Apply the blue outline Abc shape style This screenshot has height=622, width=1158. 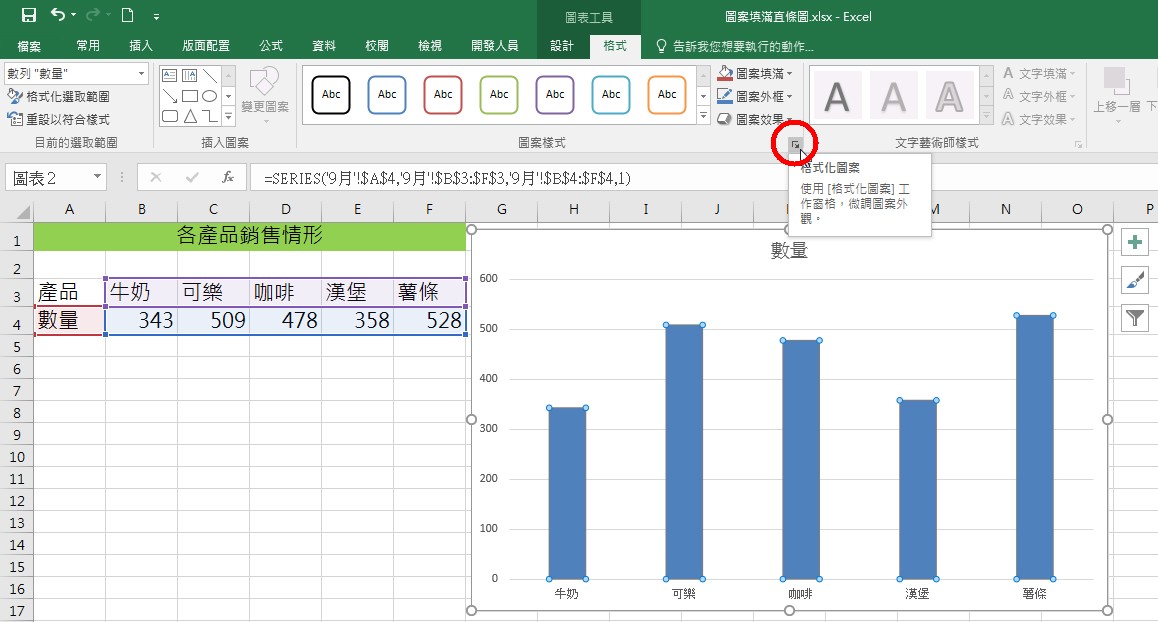[387, 95]
